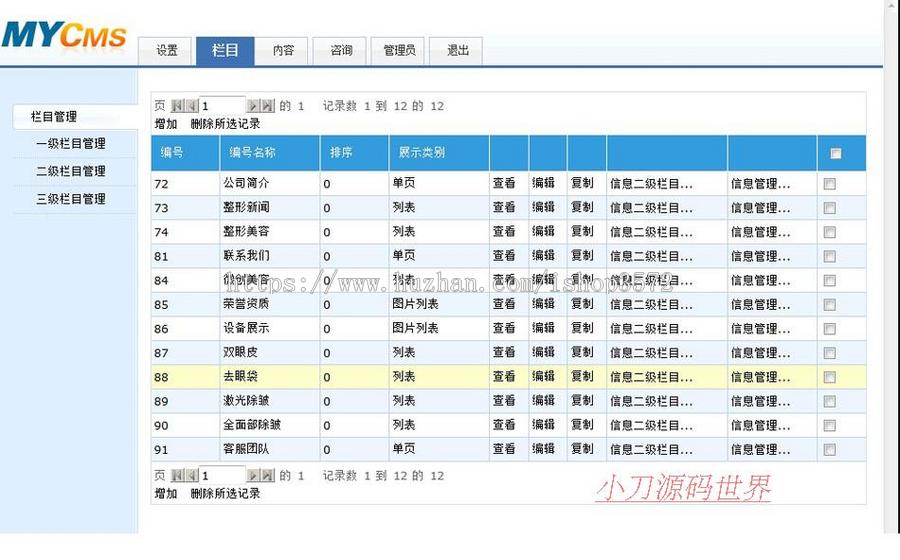The width and height of the screenshot is (900, 560).
Task: Click 增加 link above the table
Action: pyautogui.click(x=166, y=124)
